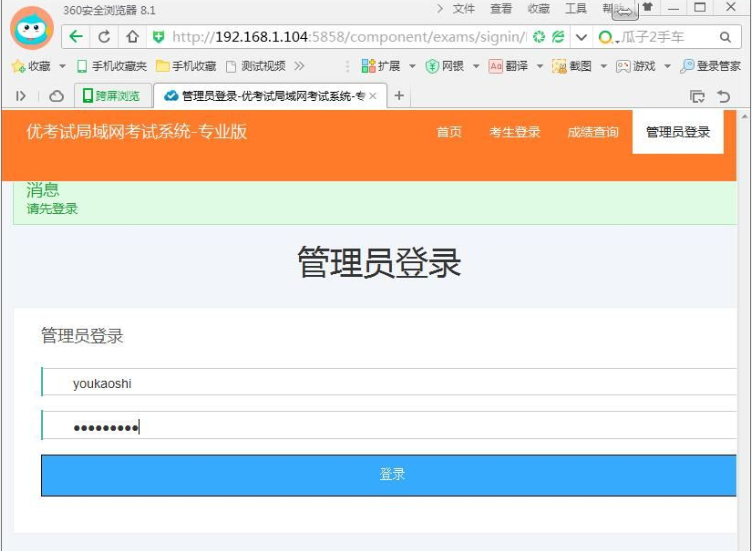Open the 文件 menu
Screen dimensions: 752x551
coord(464,9)
